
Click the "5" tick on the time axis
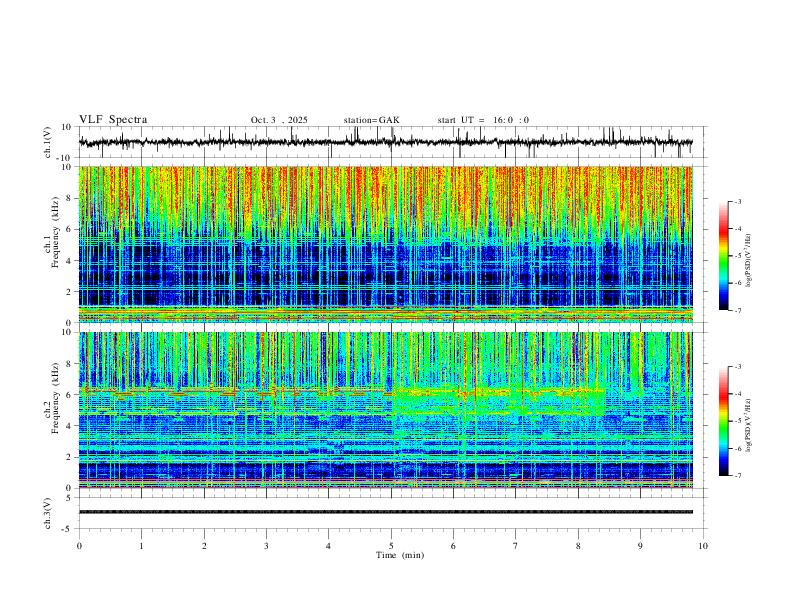391,546
